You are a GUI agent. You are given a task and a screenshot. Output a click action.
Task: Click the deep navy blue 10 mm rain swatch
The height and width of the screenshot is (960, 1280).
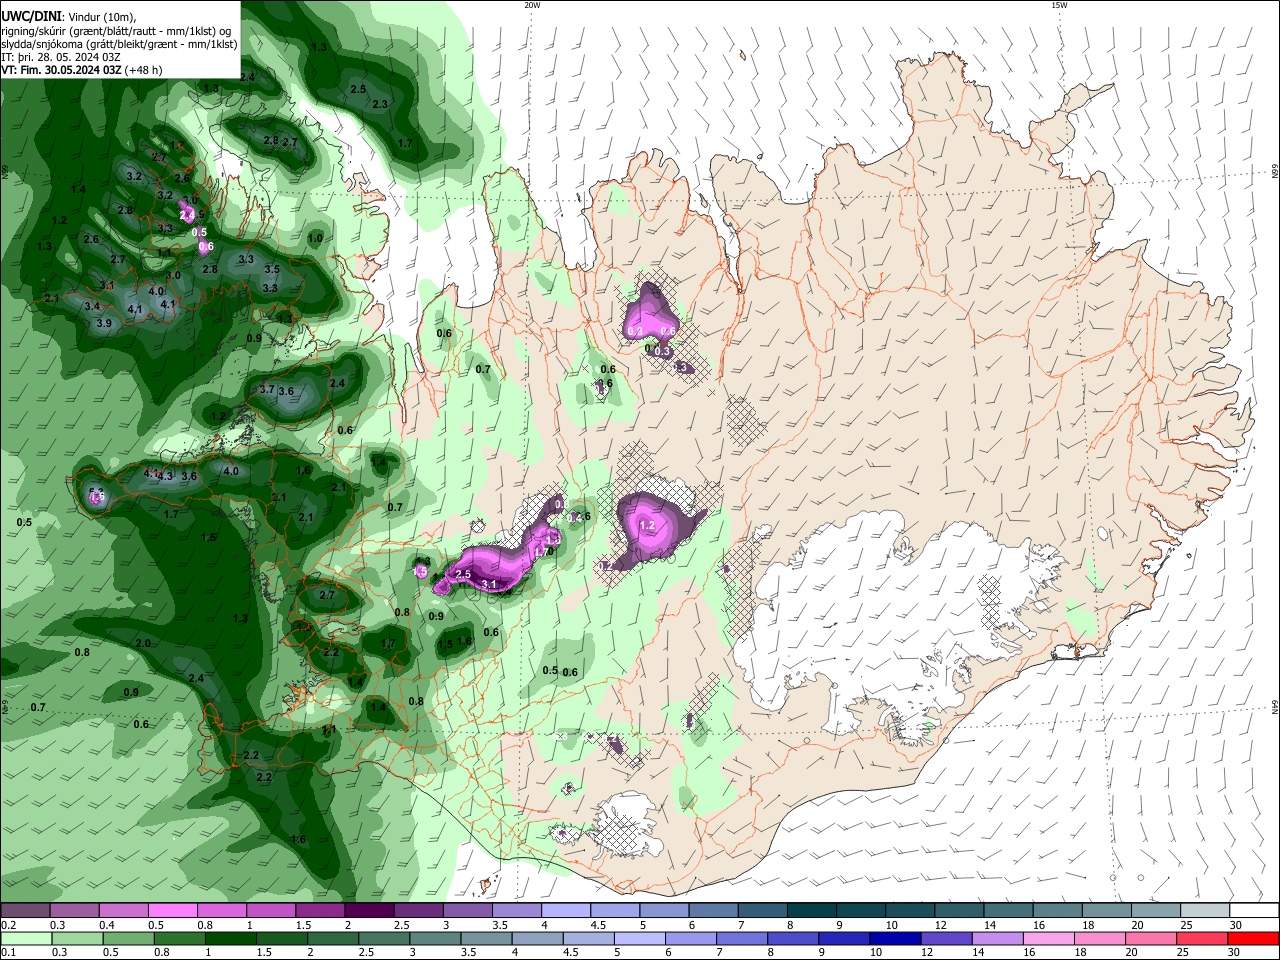[894, 938]
